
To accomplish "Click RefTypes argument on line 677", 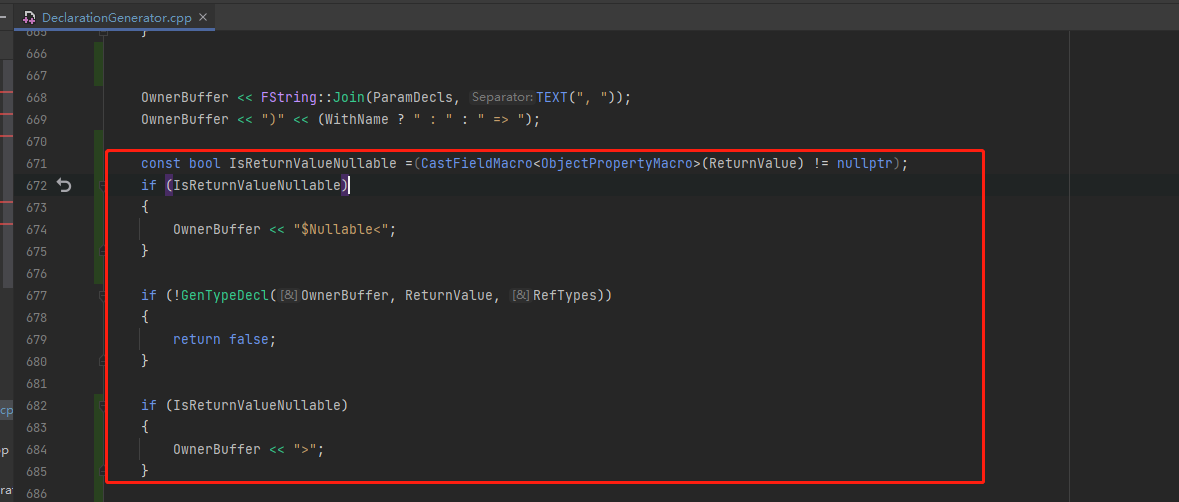I will pyautogui.click(x=565, y=296).
